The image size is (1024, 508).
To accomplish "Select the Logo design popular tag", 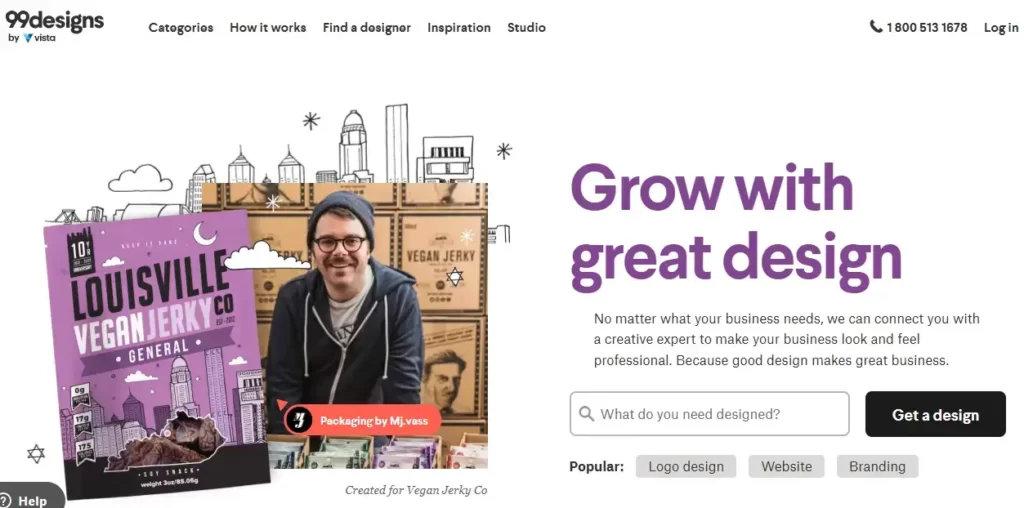I will [x=686, y=467].
